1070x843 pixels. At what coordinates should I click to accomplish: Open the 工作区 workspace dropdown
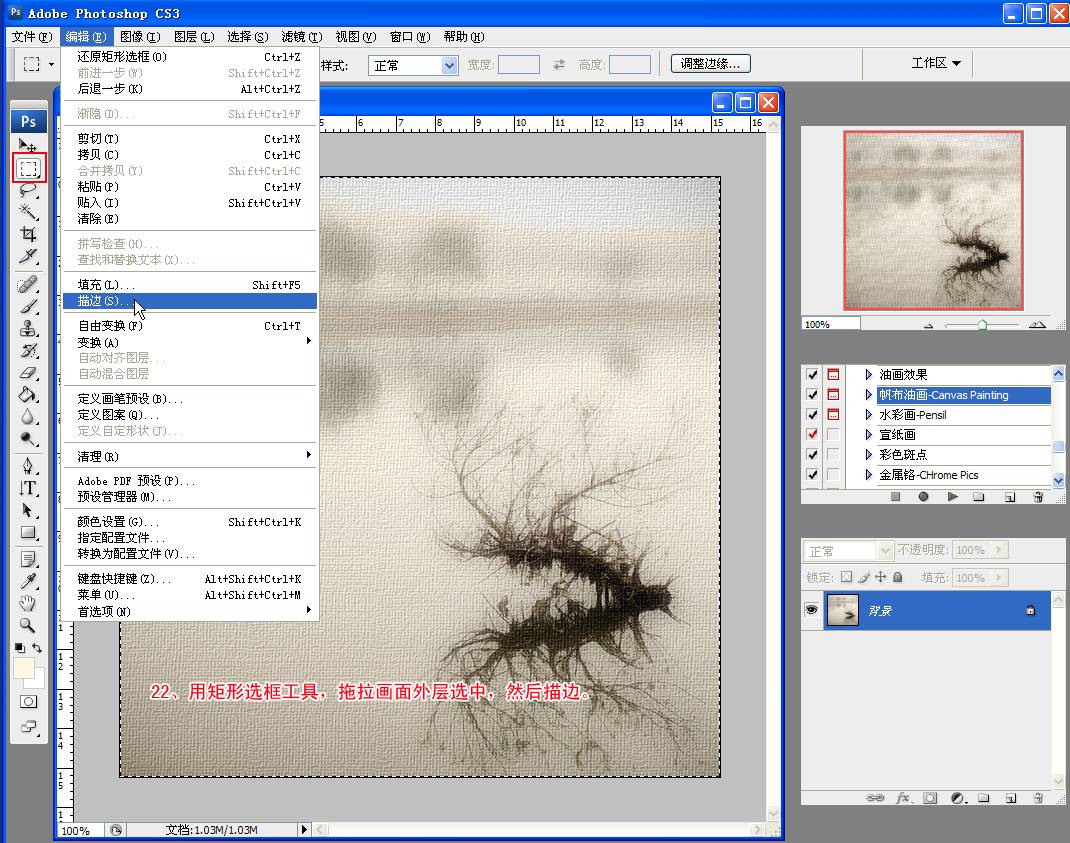[936, 63]
